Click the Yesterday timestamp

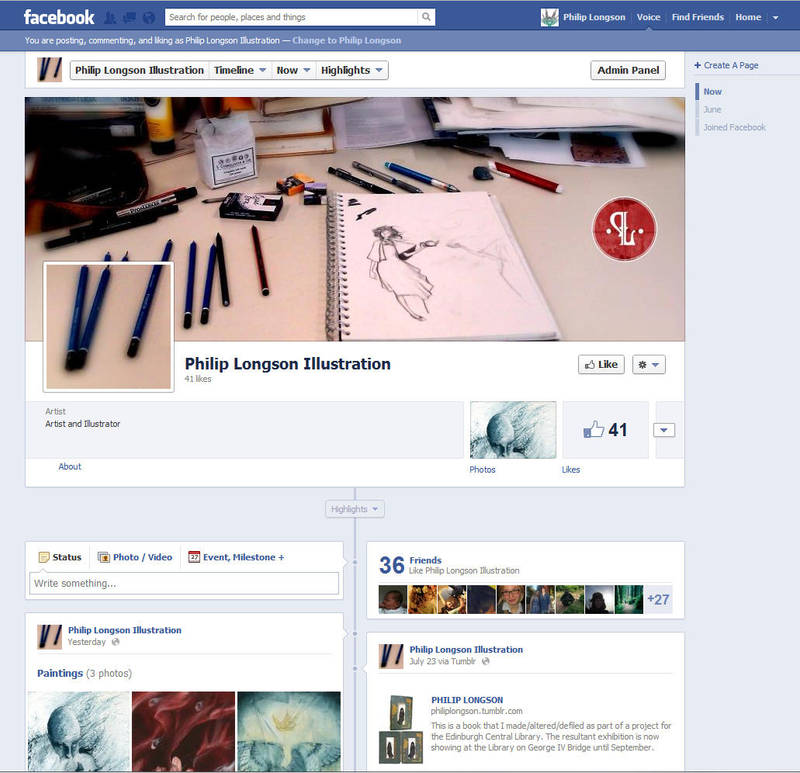click(x=87, y=642)
